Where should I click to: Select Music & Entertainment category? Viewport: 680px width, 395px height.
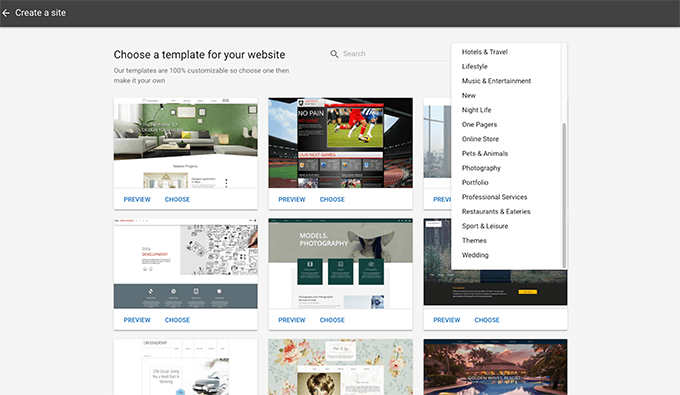point(496,81)
